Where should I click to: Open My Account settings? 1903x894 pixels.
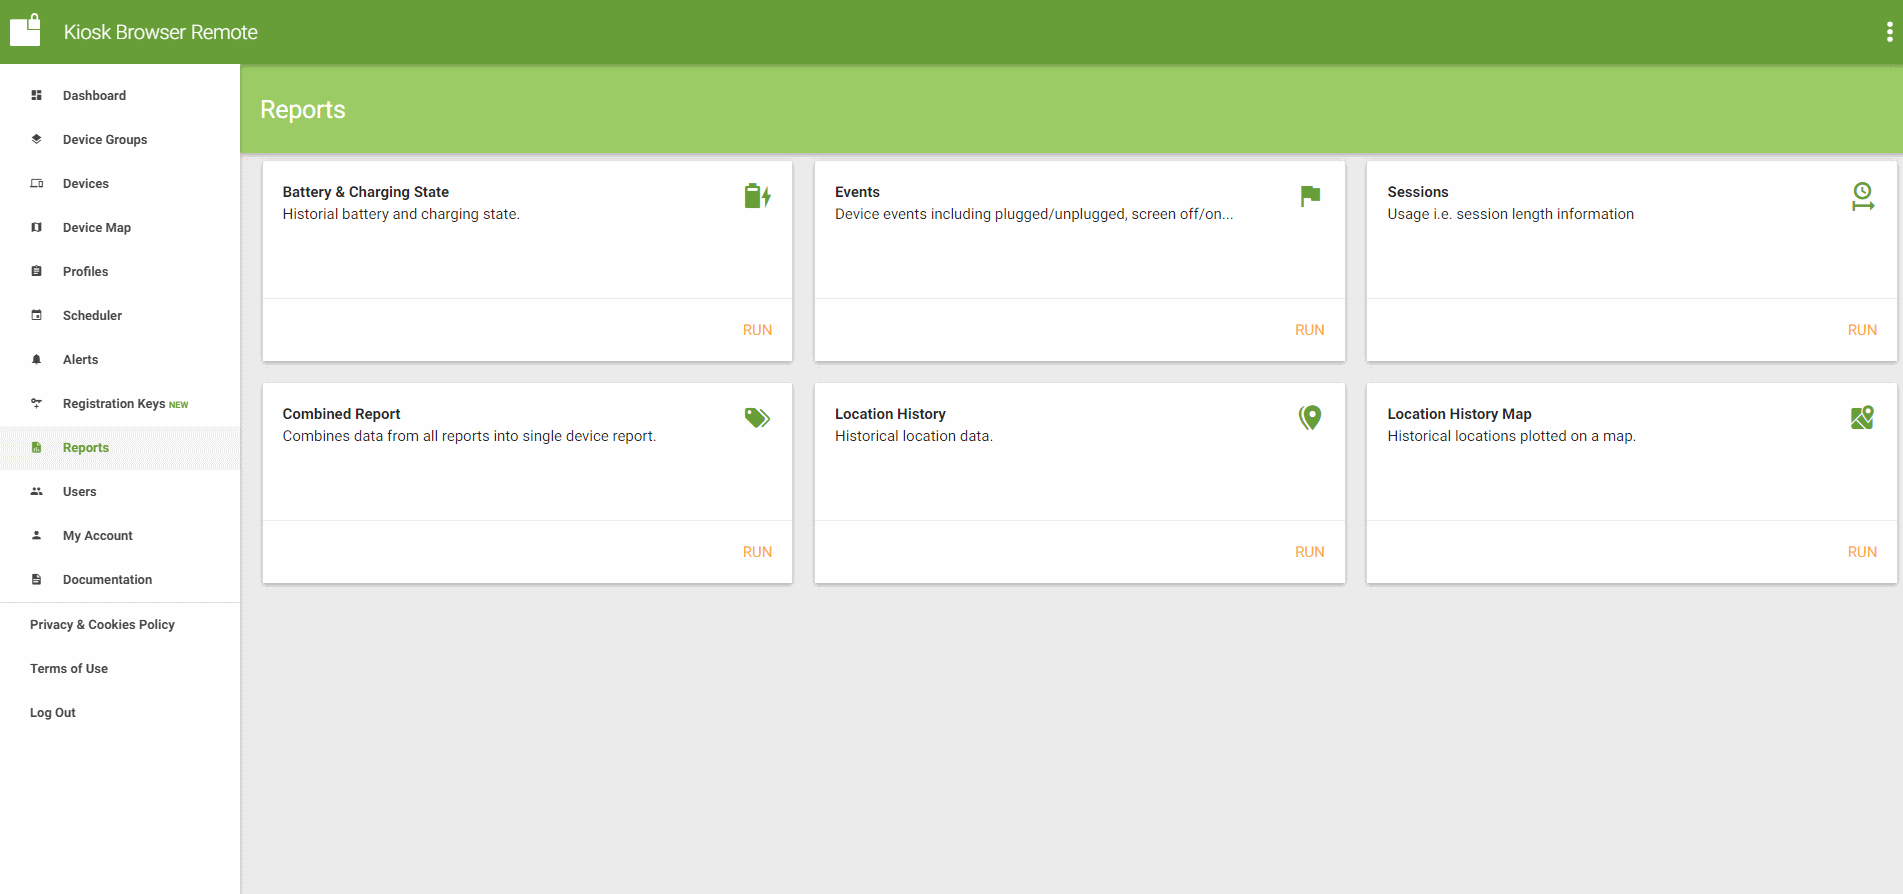[120, 535]
